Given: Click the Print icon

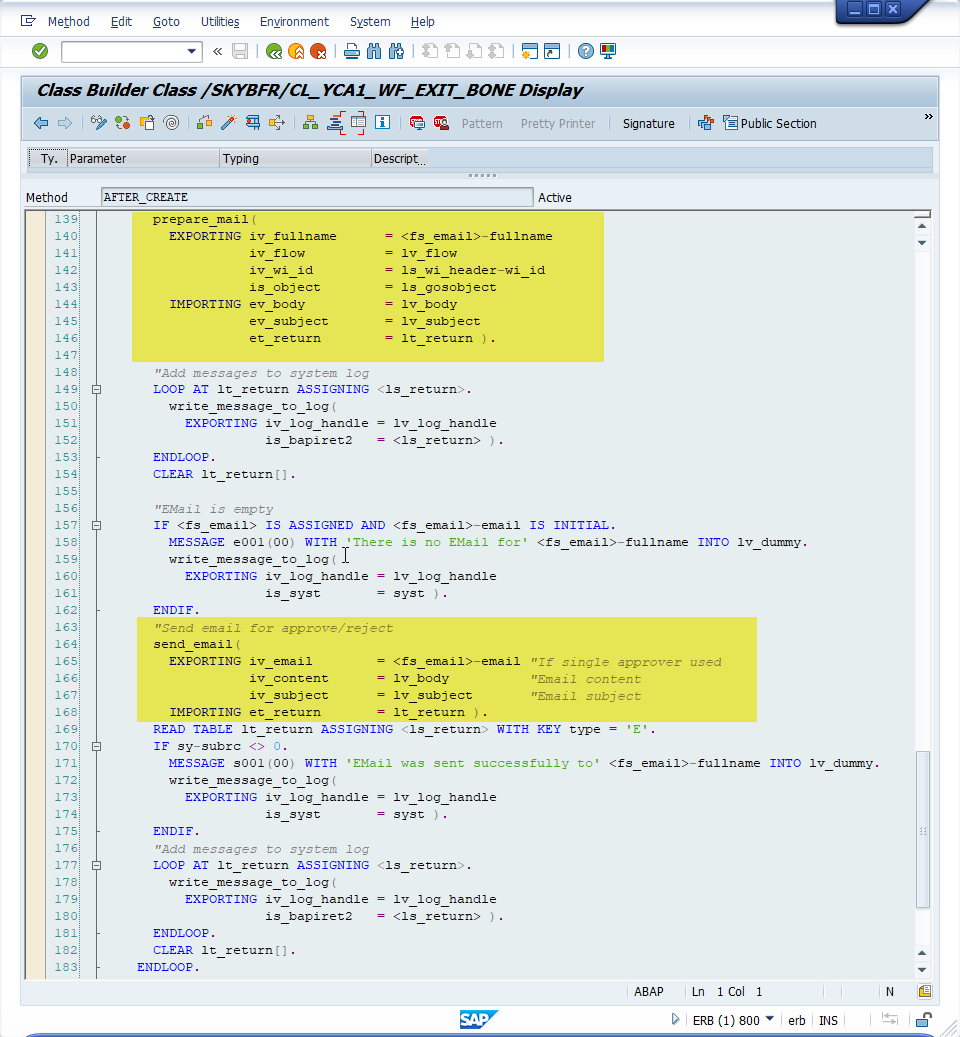Looking at the screenshot, I should tap(352, 51).
